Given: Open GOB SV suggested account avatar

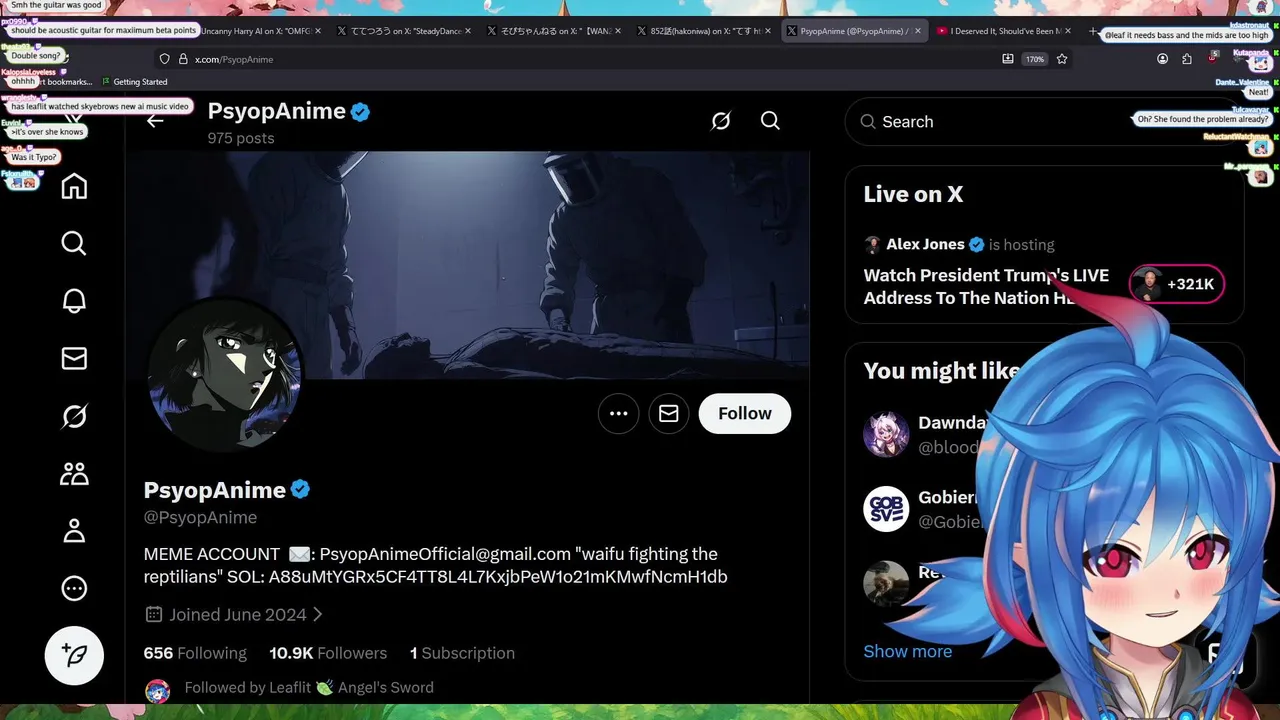Looking at the screenshot, I should click(886, 509).
